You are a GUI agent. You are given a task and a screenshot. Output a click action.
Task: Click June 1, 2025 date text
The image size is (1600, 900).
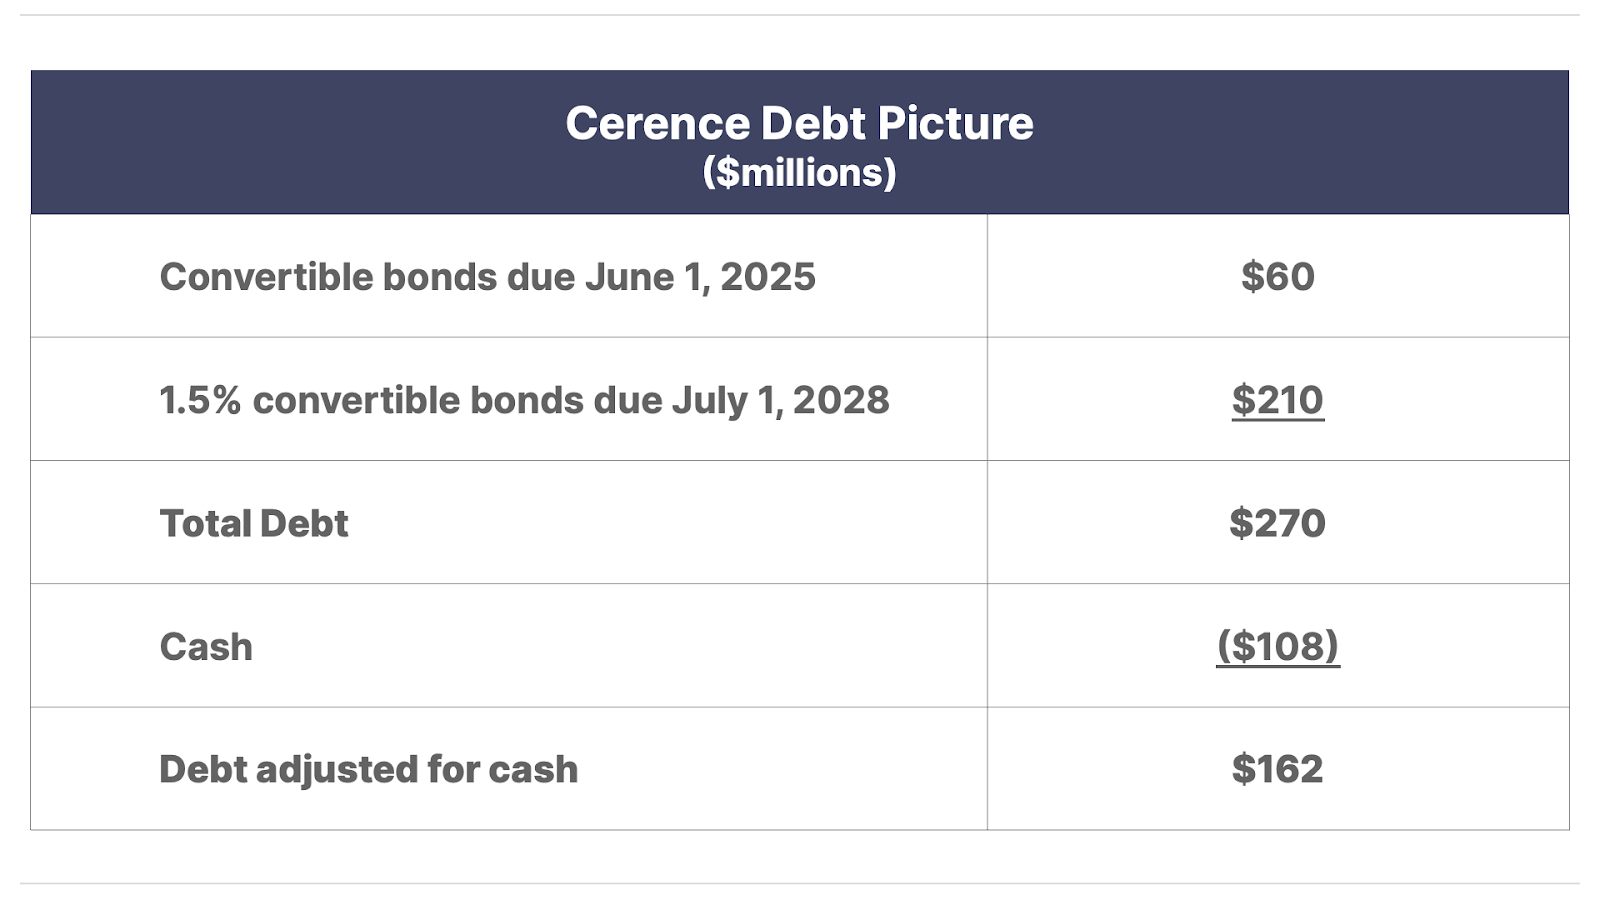pos(700,277)
